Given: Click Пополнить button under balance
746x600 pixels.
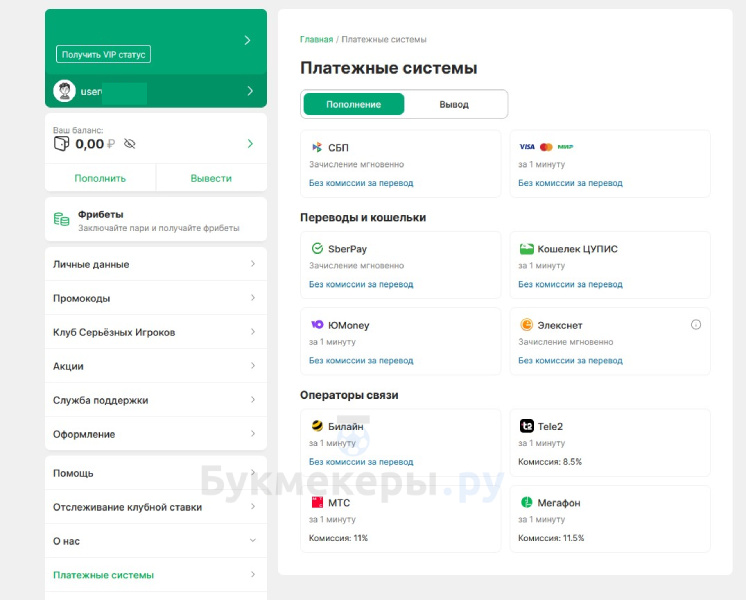Looking at the screenshot, I should 100,178.
